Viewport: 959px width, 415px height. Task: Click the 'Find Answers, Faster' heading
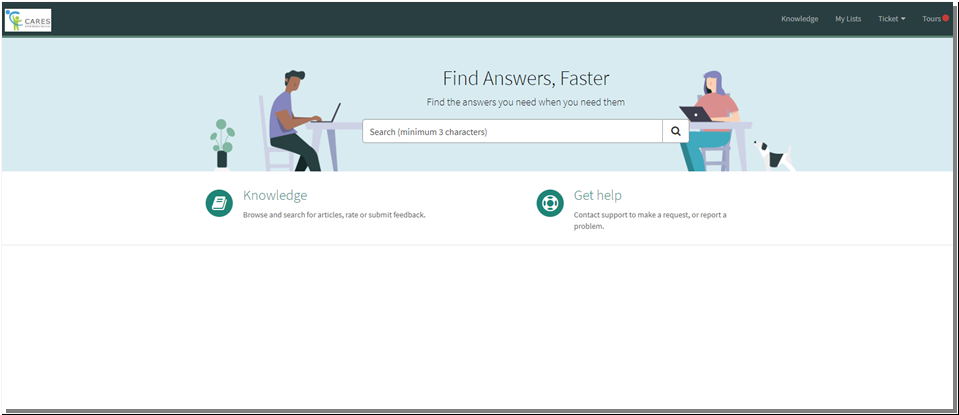[x=525, y=79]
